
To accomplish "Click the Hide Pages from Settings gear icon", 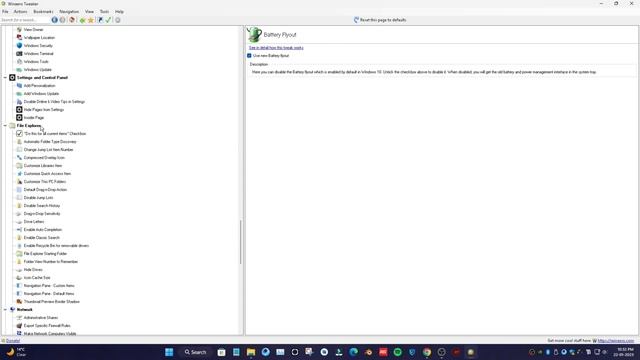I will coord(19,109).
